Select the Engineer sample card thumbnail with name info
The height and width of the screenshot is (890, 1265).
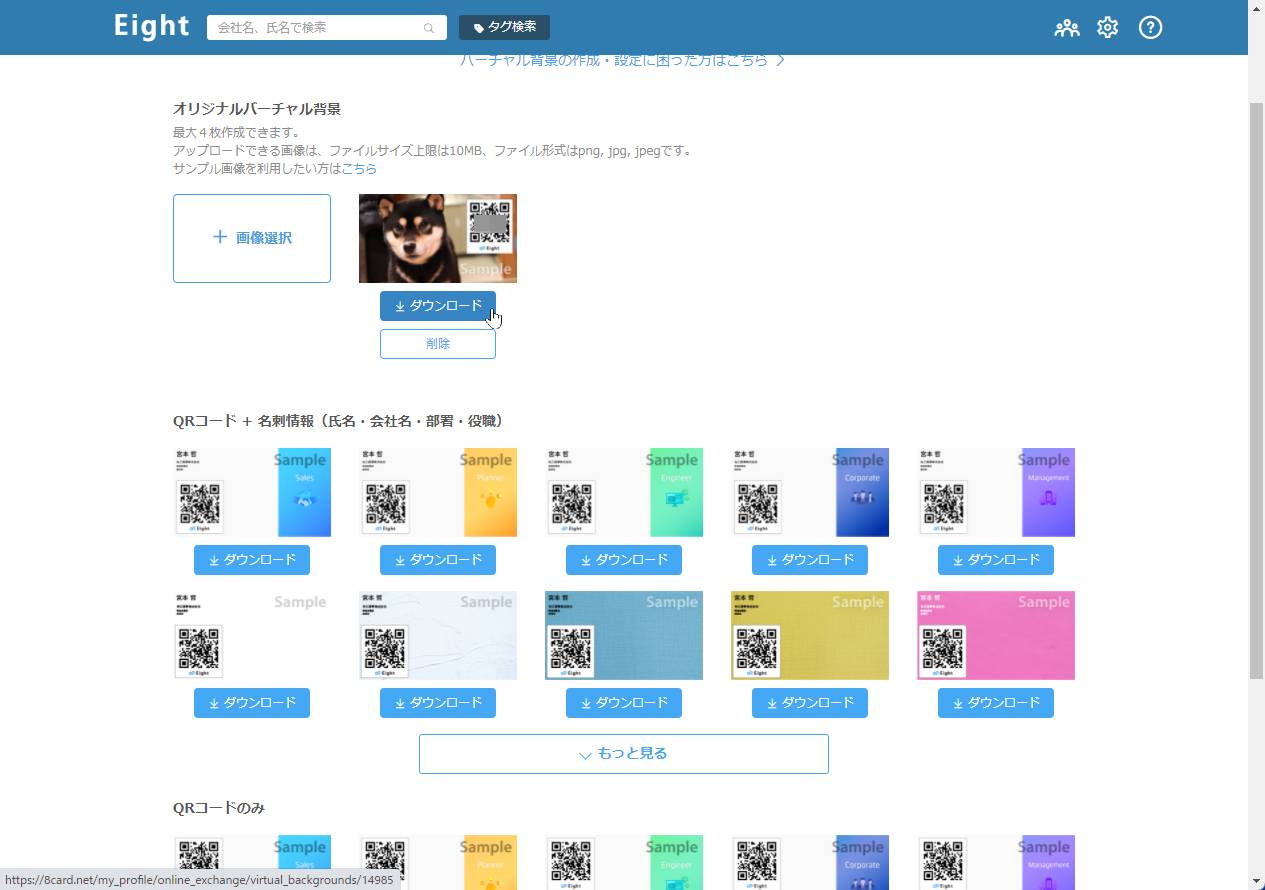[624, 492]
